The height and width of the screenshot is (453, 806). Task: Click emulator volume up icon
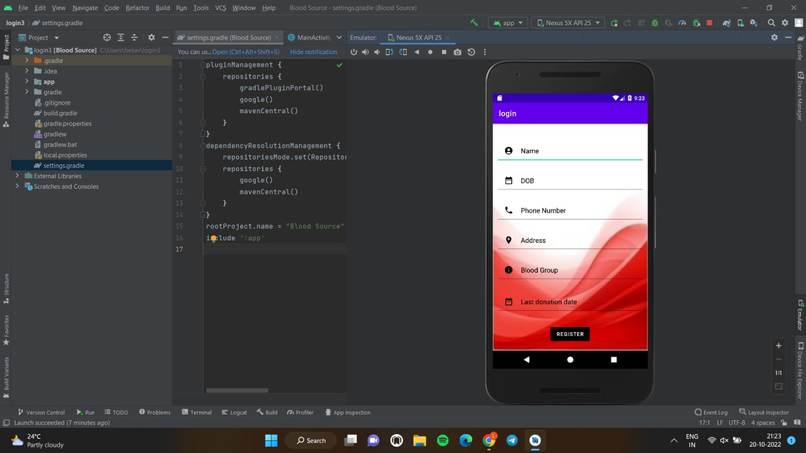point(365,52)
